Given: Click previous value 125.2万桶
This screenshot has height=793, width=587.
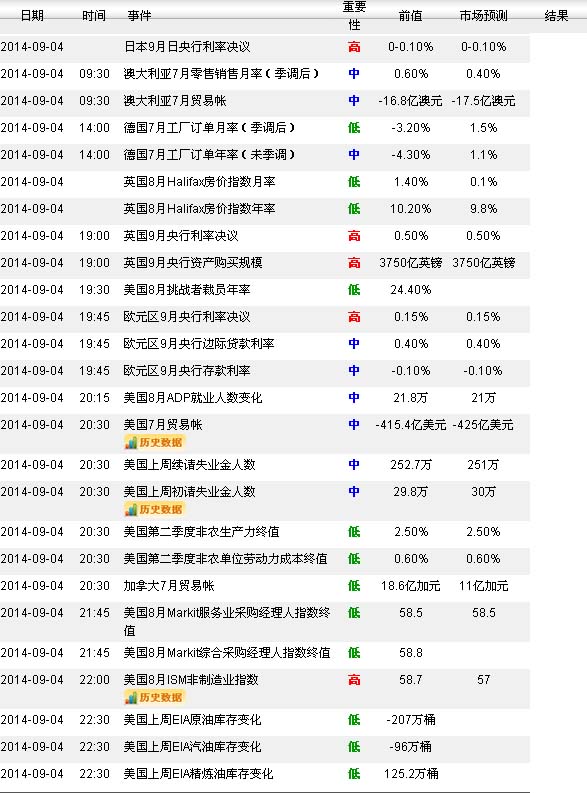Looking at the screenshot, I should point(411,774).
